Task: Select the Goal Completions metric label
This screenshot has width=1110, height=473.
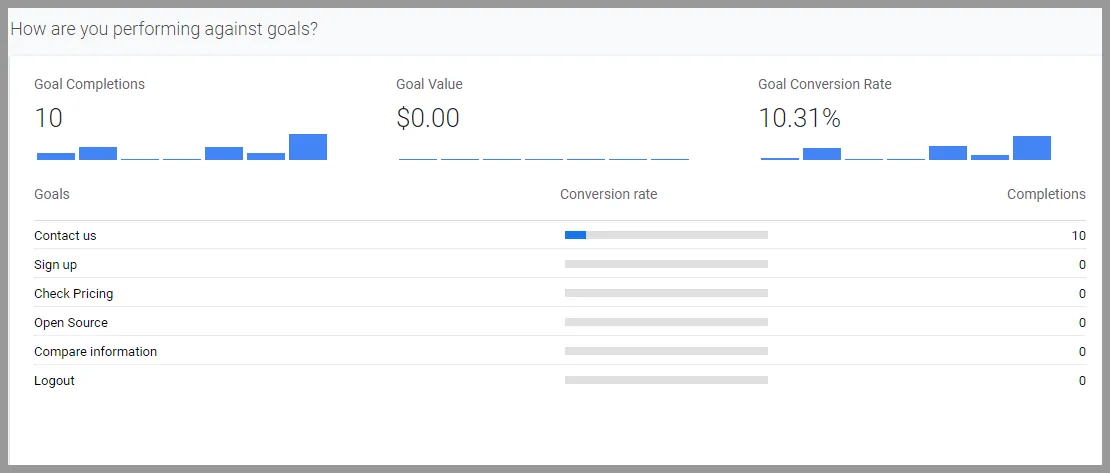Action: point(89,84)
